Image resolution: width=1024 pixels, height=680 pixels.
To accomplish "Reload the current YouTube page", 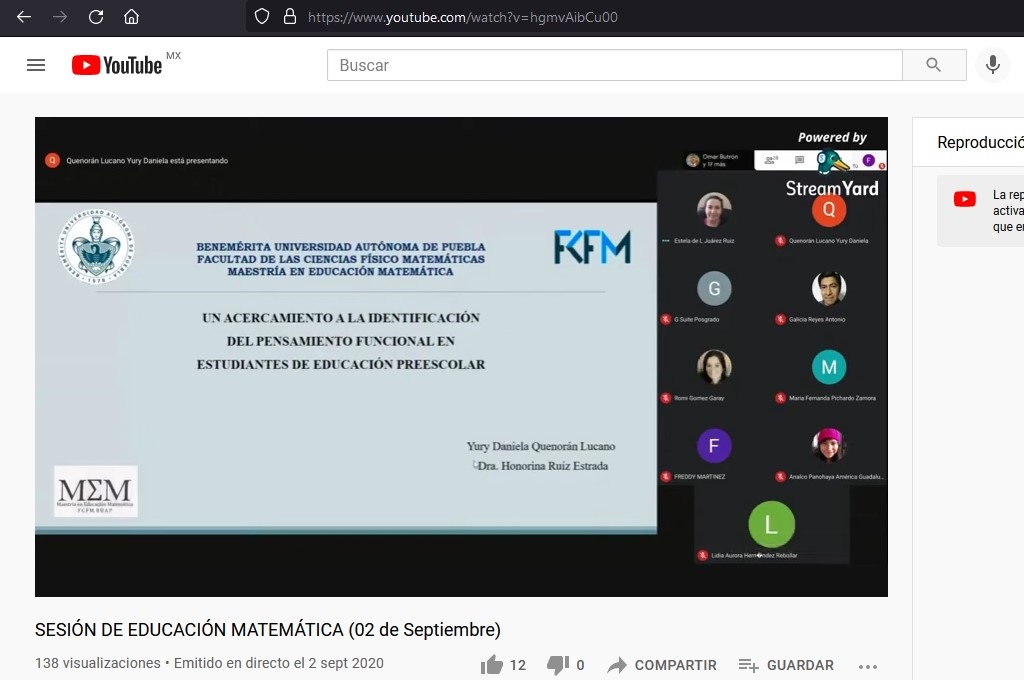I will 96,17.
